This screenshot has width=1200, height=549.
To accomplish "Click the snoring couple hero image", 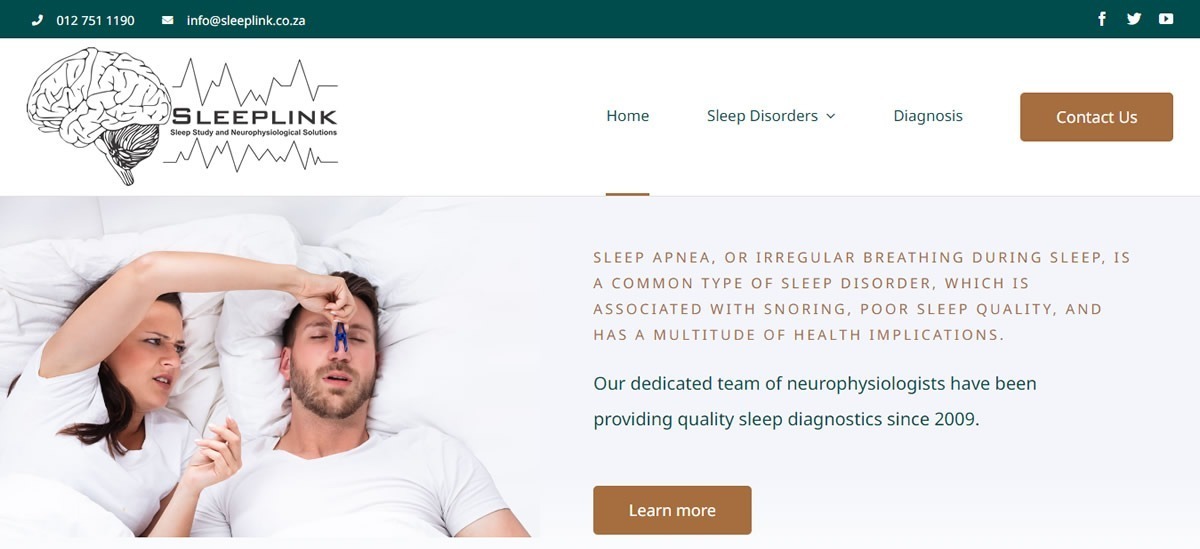I will coord(270,367).
